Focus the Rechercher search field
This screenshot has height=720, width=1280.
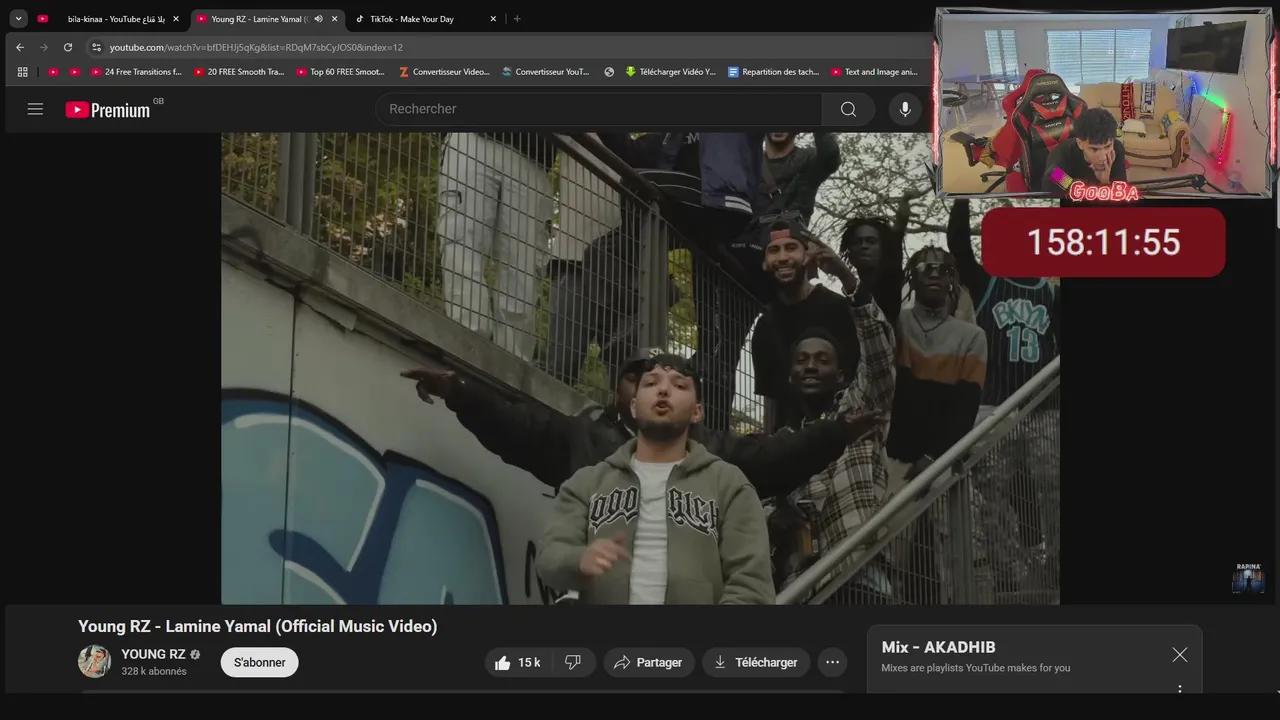[599, 109]
